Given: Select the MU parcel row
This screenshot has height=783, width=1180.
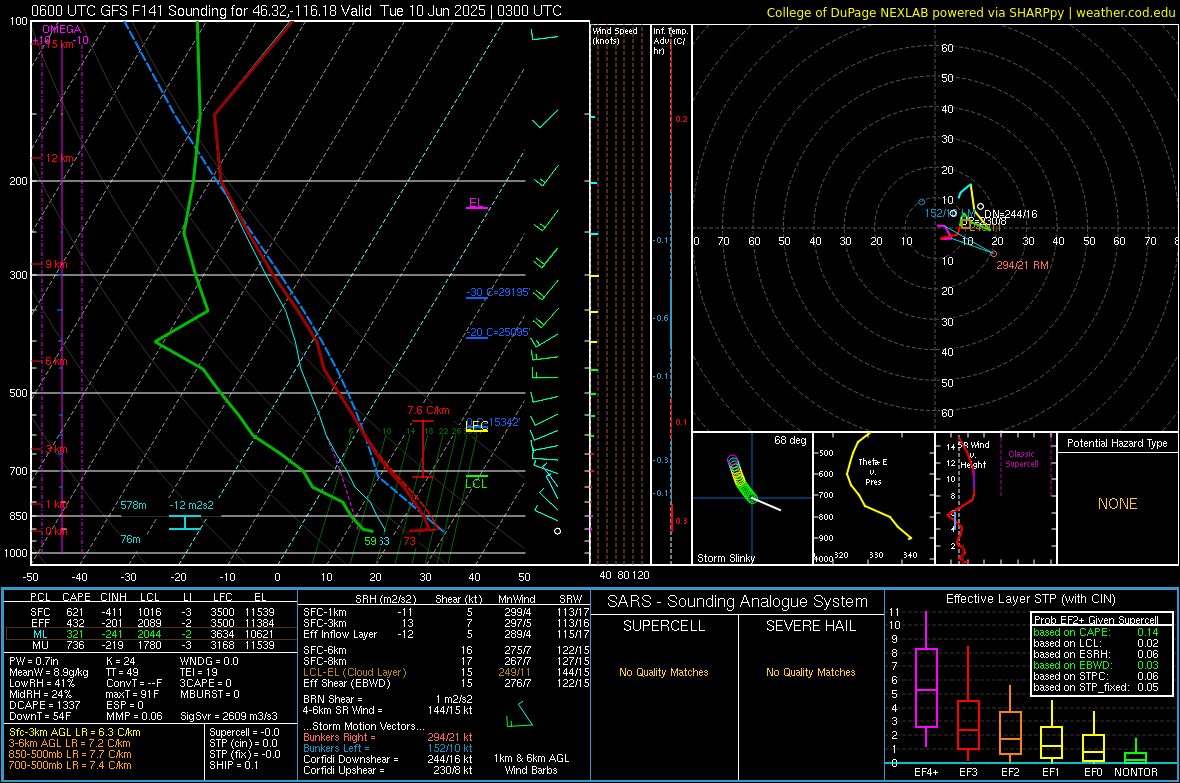Looking at the screenshot, I should [x=151, y=644].
